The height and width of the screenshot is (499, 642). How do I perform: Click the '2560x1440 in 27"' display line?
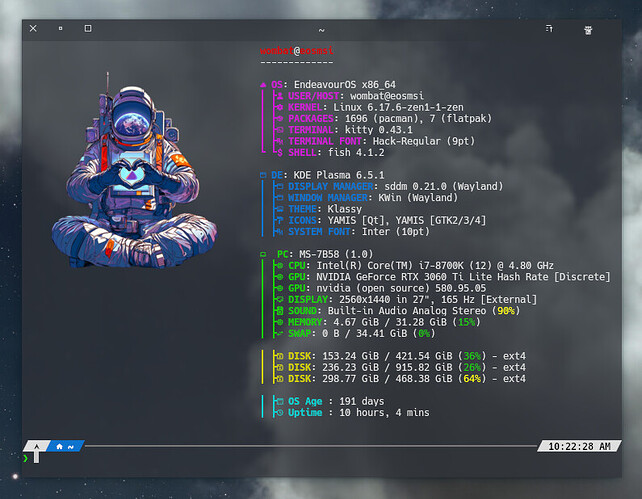click(438, 300)
